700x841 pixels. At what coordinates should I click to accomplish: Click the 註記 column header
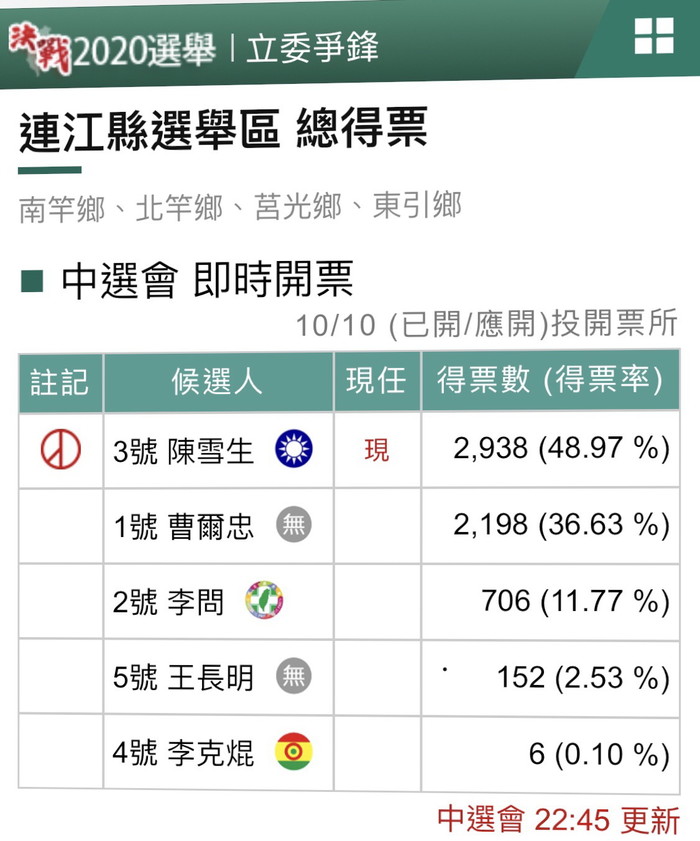(x=60, y=382)
